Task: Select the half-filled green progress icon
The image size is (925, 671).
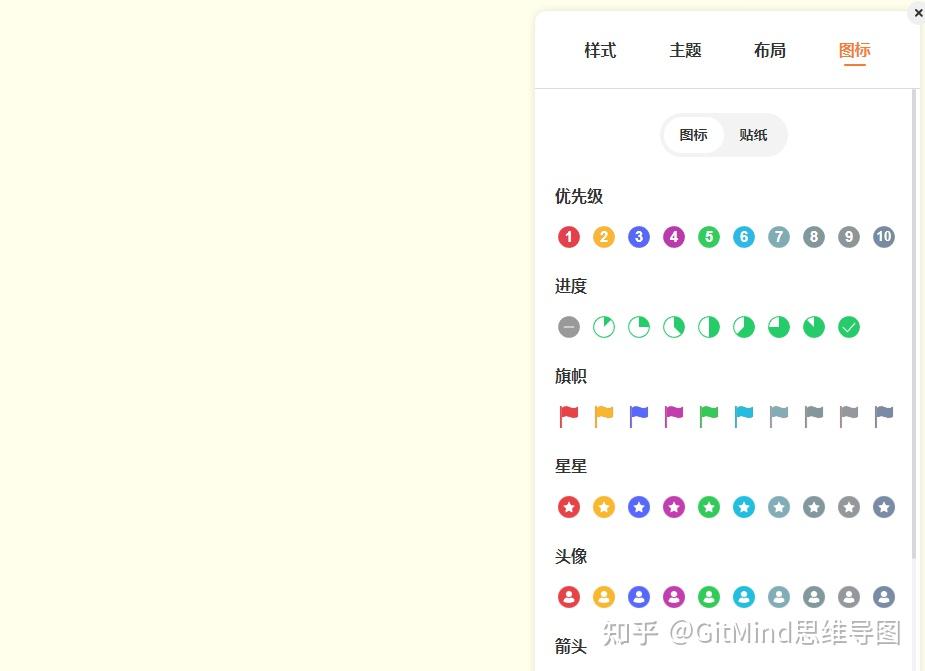Action: (708, 327)
